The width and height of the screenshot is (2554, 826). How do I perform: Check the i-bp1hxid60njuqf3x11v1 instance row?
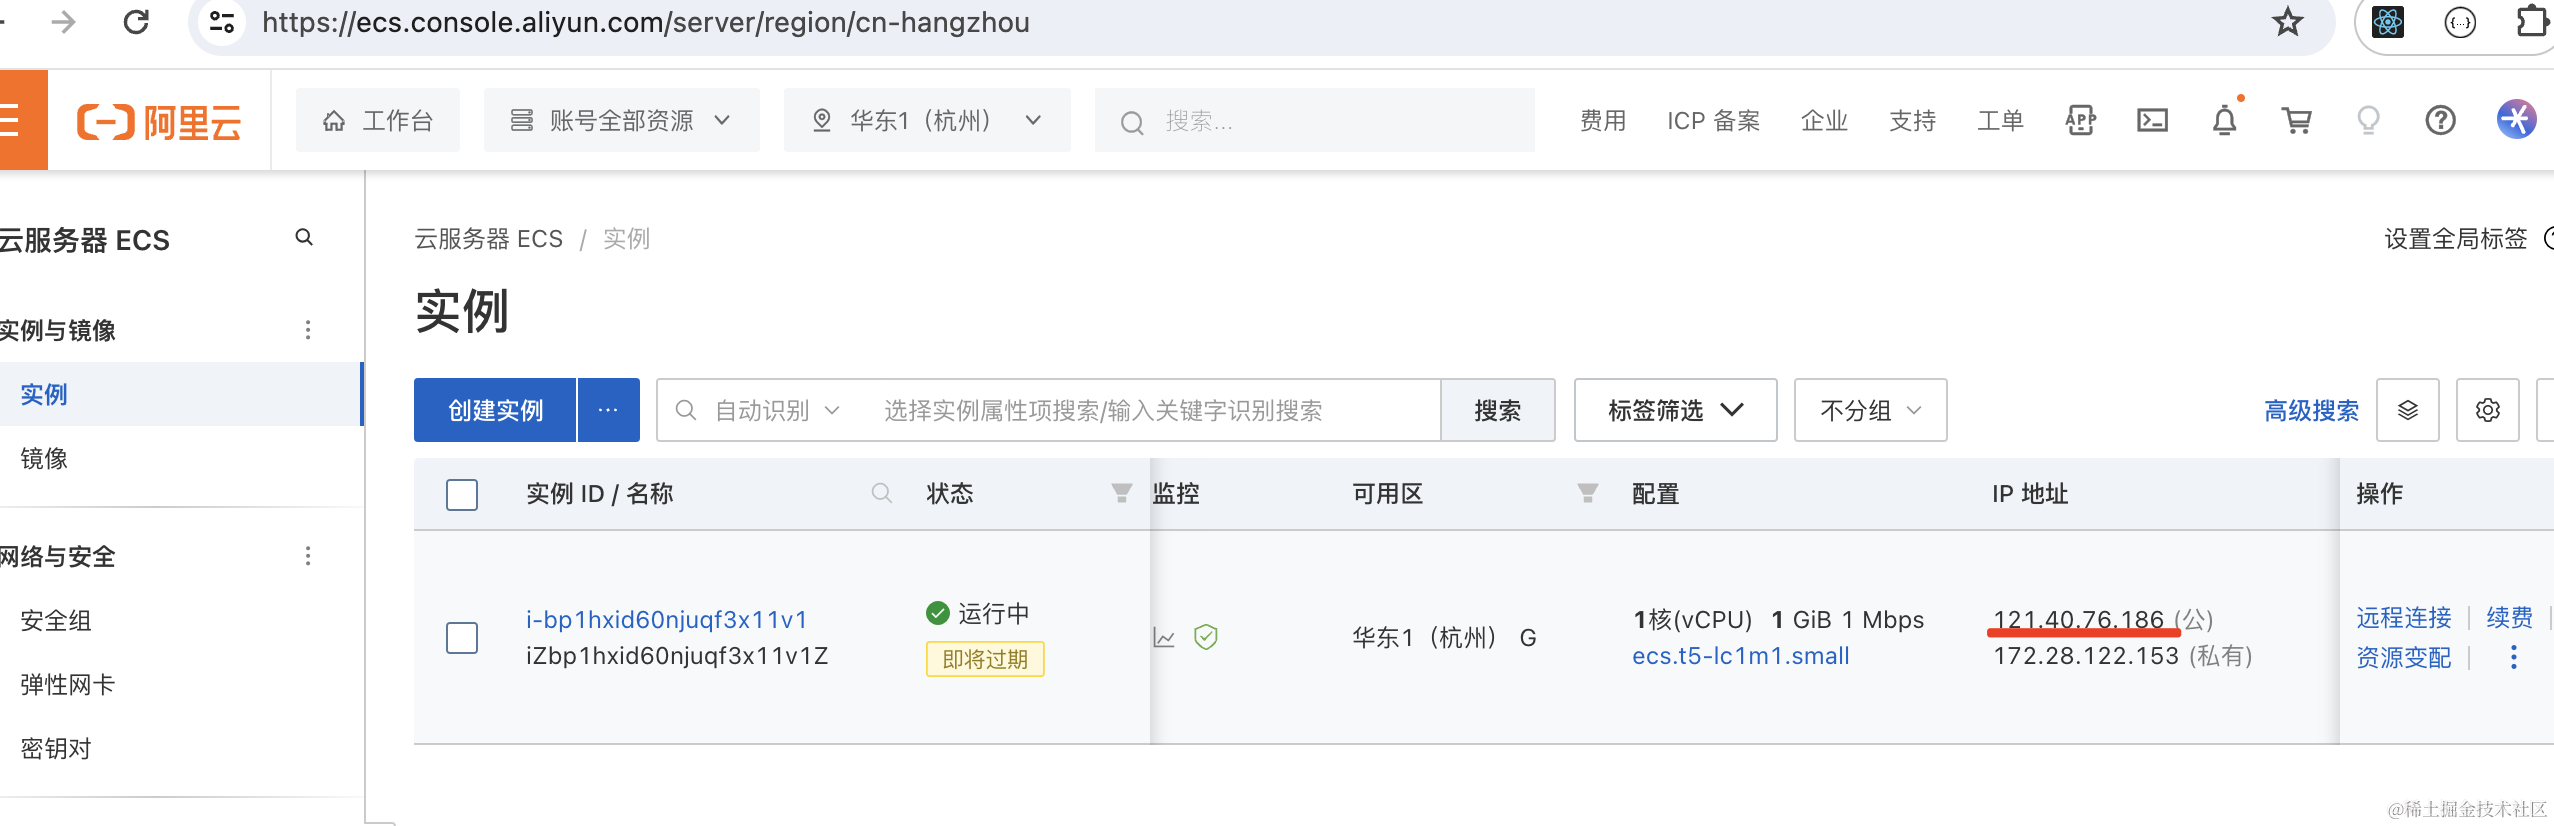462,637
